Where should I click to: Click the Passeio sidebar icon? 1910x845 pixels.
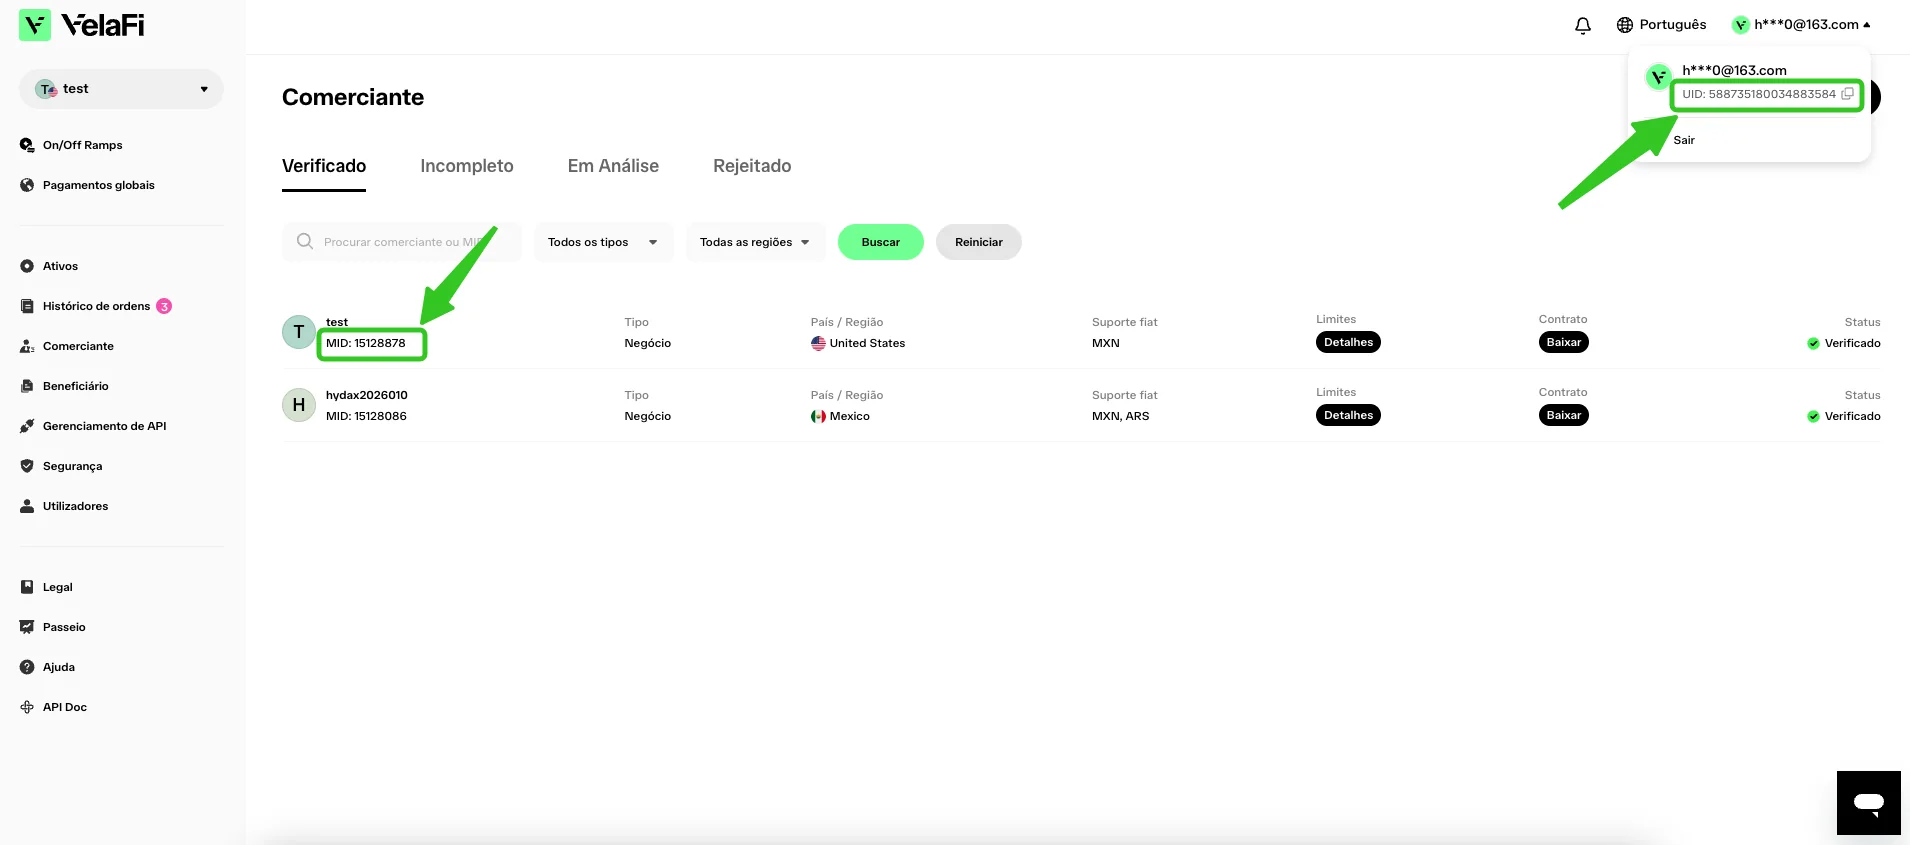pos(27,627)
